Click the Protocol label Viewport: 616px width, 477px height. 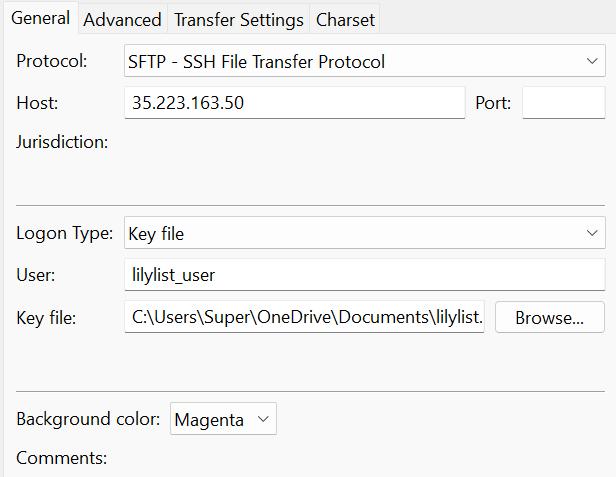[x=52, y=62]
